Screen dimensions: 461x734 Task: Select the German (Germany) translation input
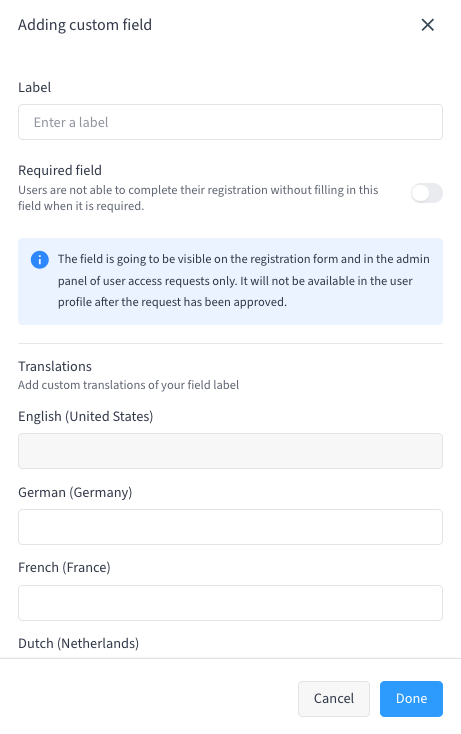point(230,527)
